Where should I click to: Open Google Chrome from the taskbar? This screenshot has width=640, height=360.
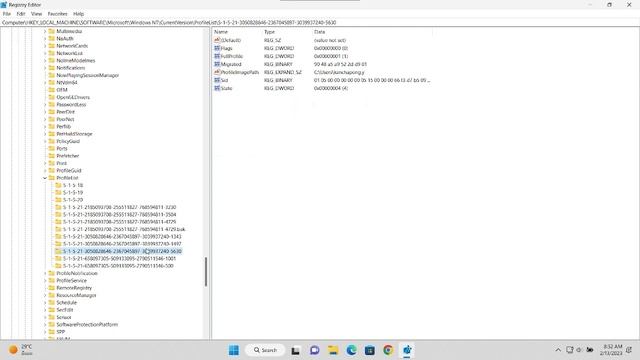pos(388,350)
